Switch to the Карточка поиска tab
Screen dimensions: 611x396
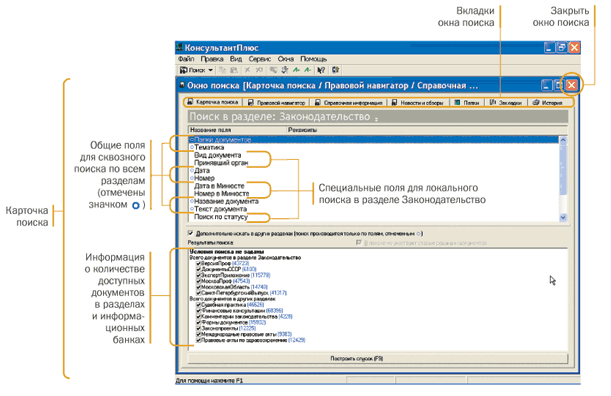tap(213, 102)
